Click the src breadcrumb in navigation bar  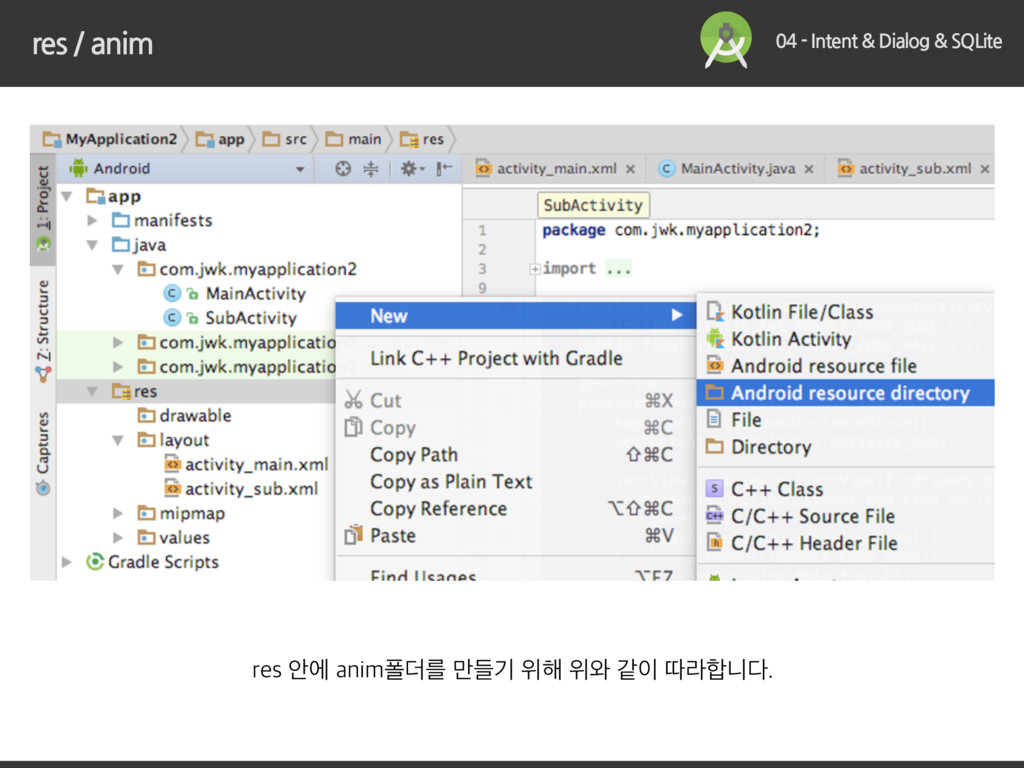click(x=286, y=139)
